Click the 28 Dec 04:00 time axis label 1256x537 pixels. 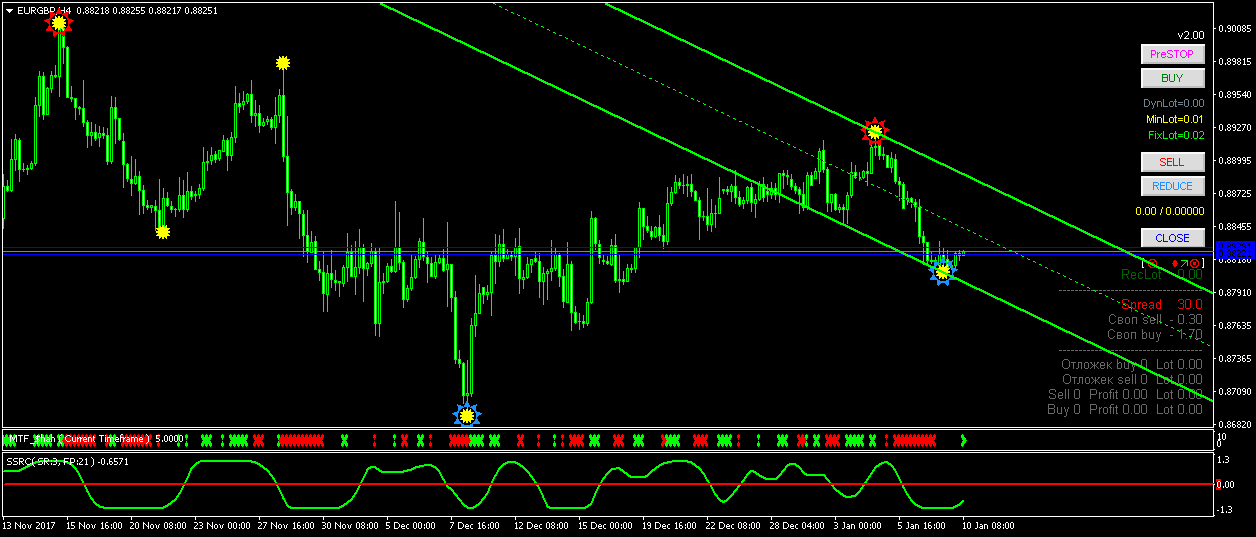tap(796, 524)
